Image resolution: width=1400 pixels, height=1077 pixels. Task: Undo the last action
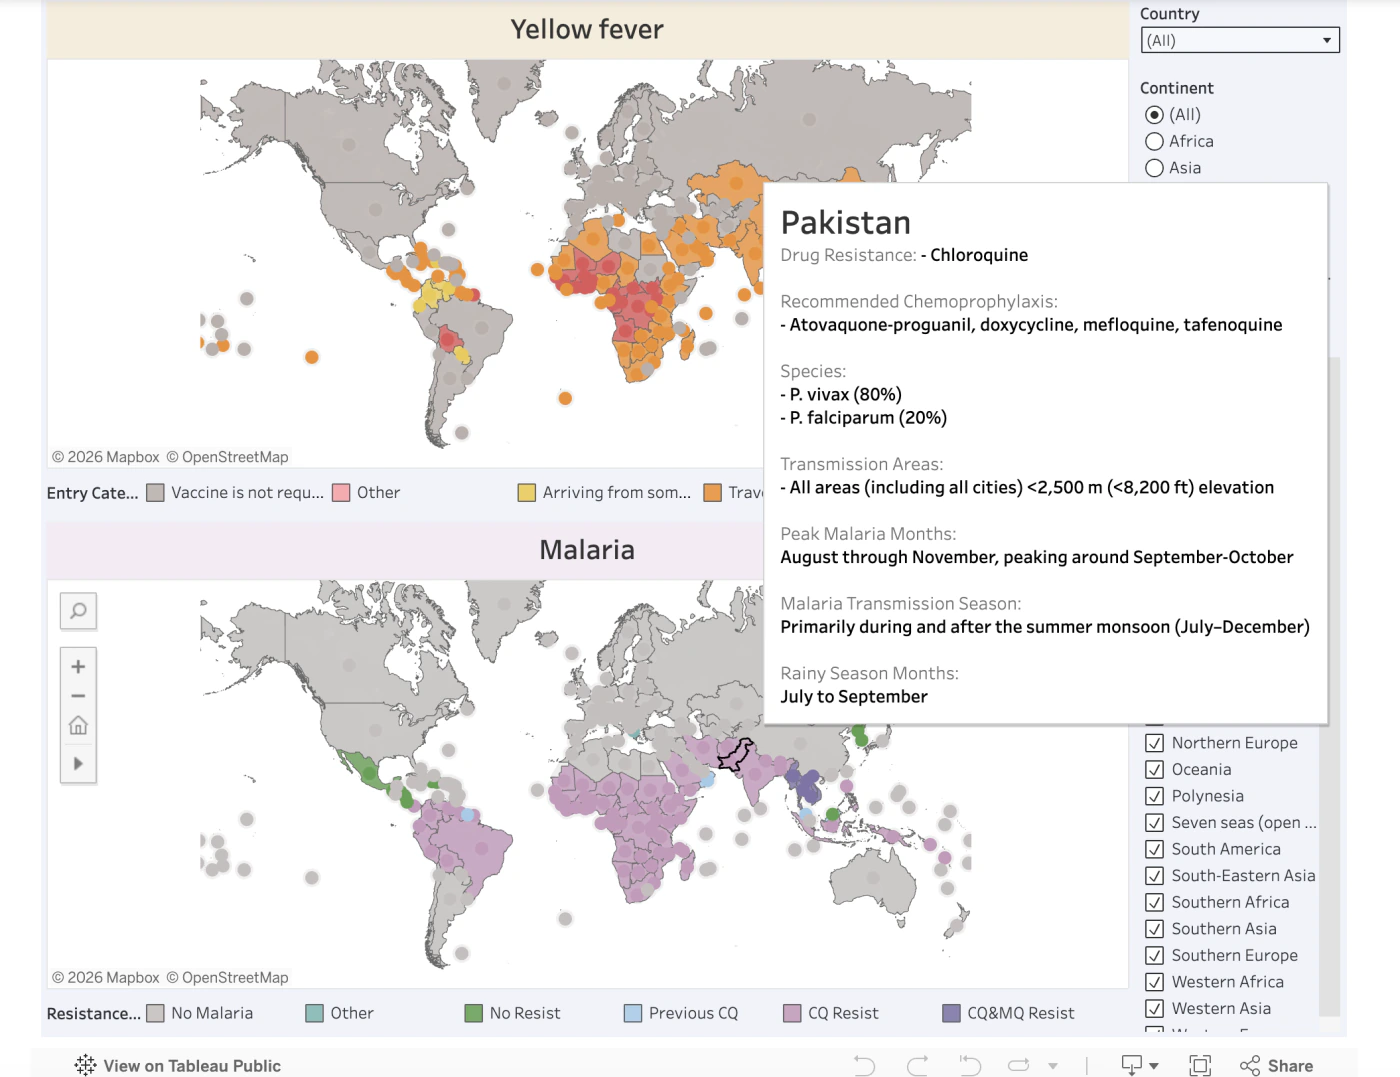pyautogui.click(x=865, y=1066)
